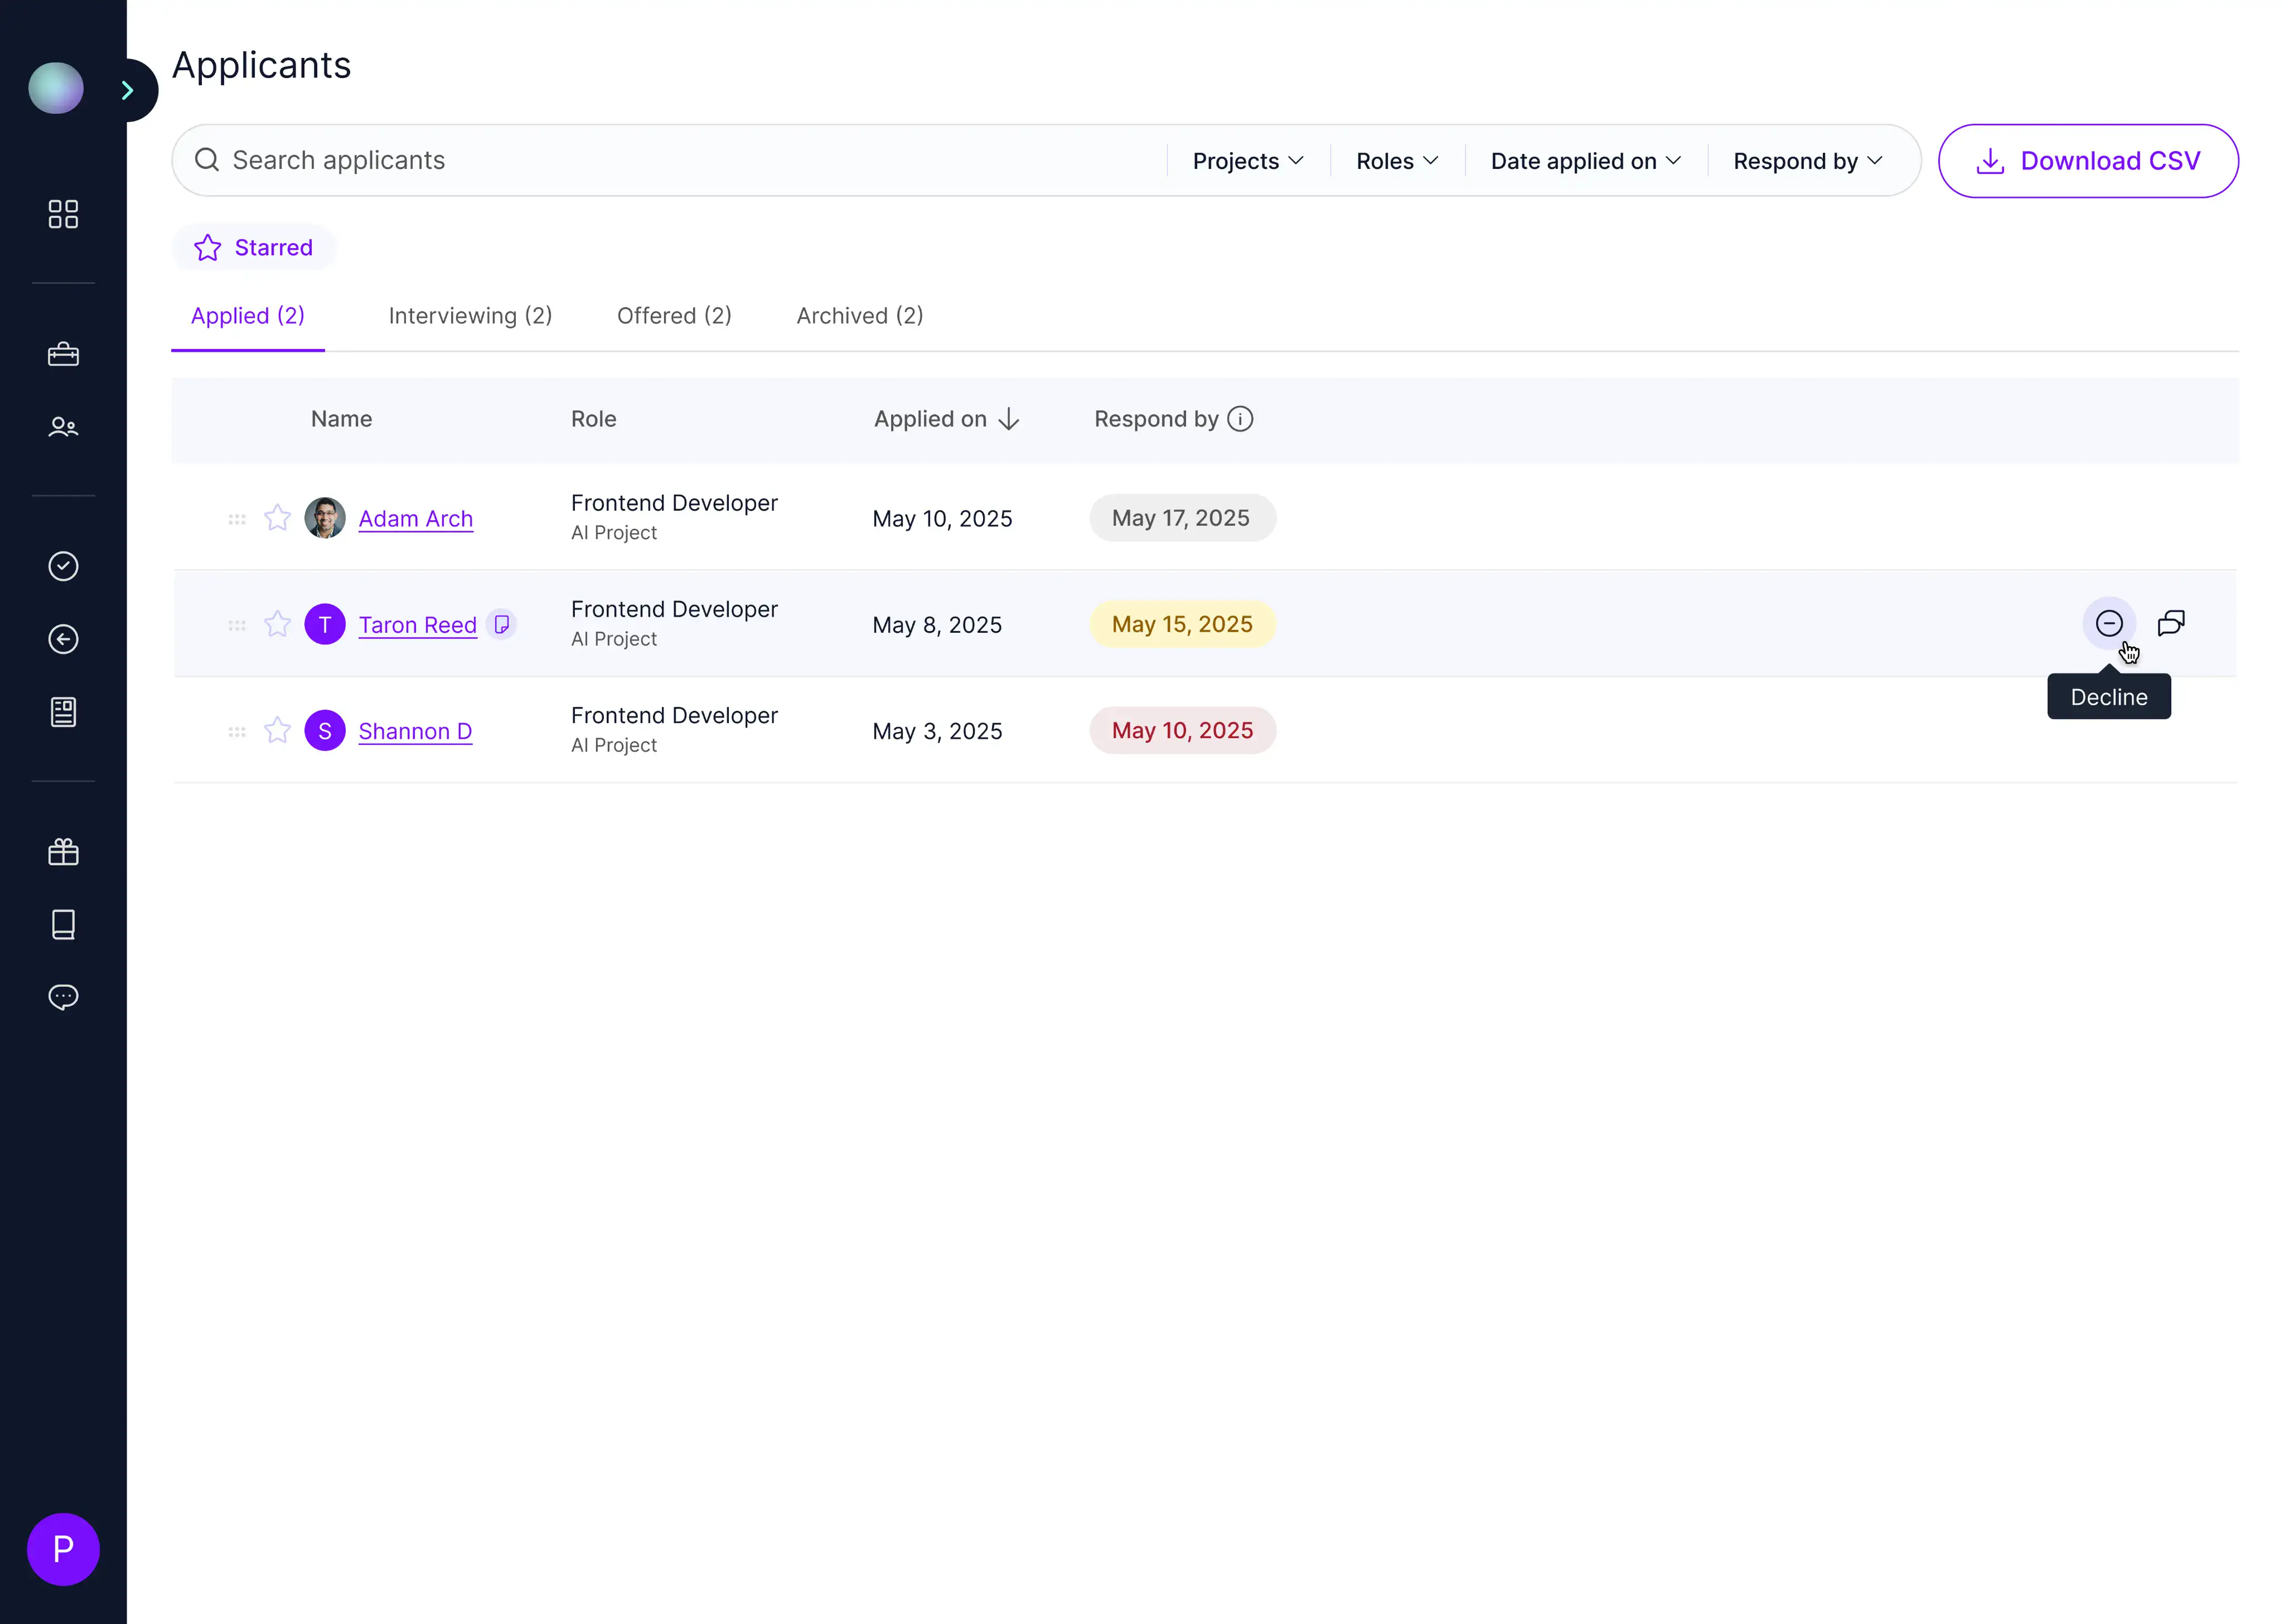Expand the Respond by filter dropdown
This screenshot has height=1624, width=2284.
tap(1807, 161)
